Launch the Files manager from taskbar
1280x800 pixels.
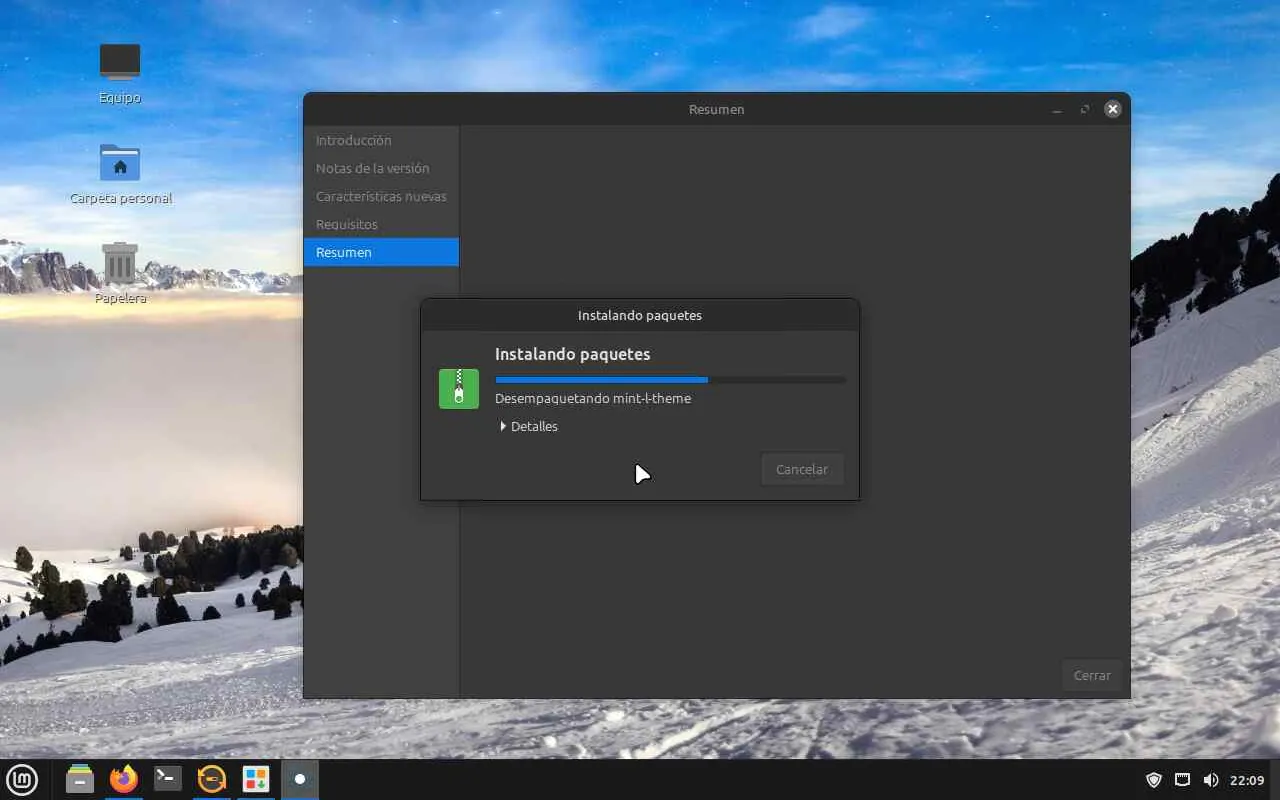(x=80, y=779)
